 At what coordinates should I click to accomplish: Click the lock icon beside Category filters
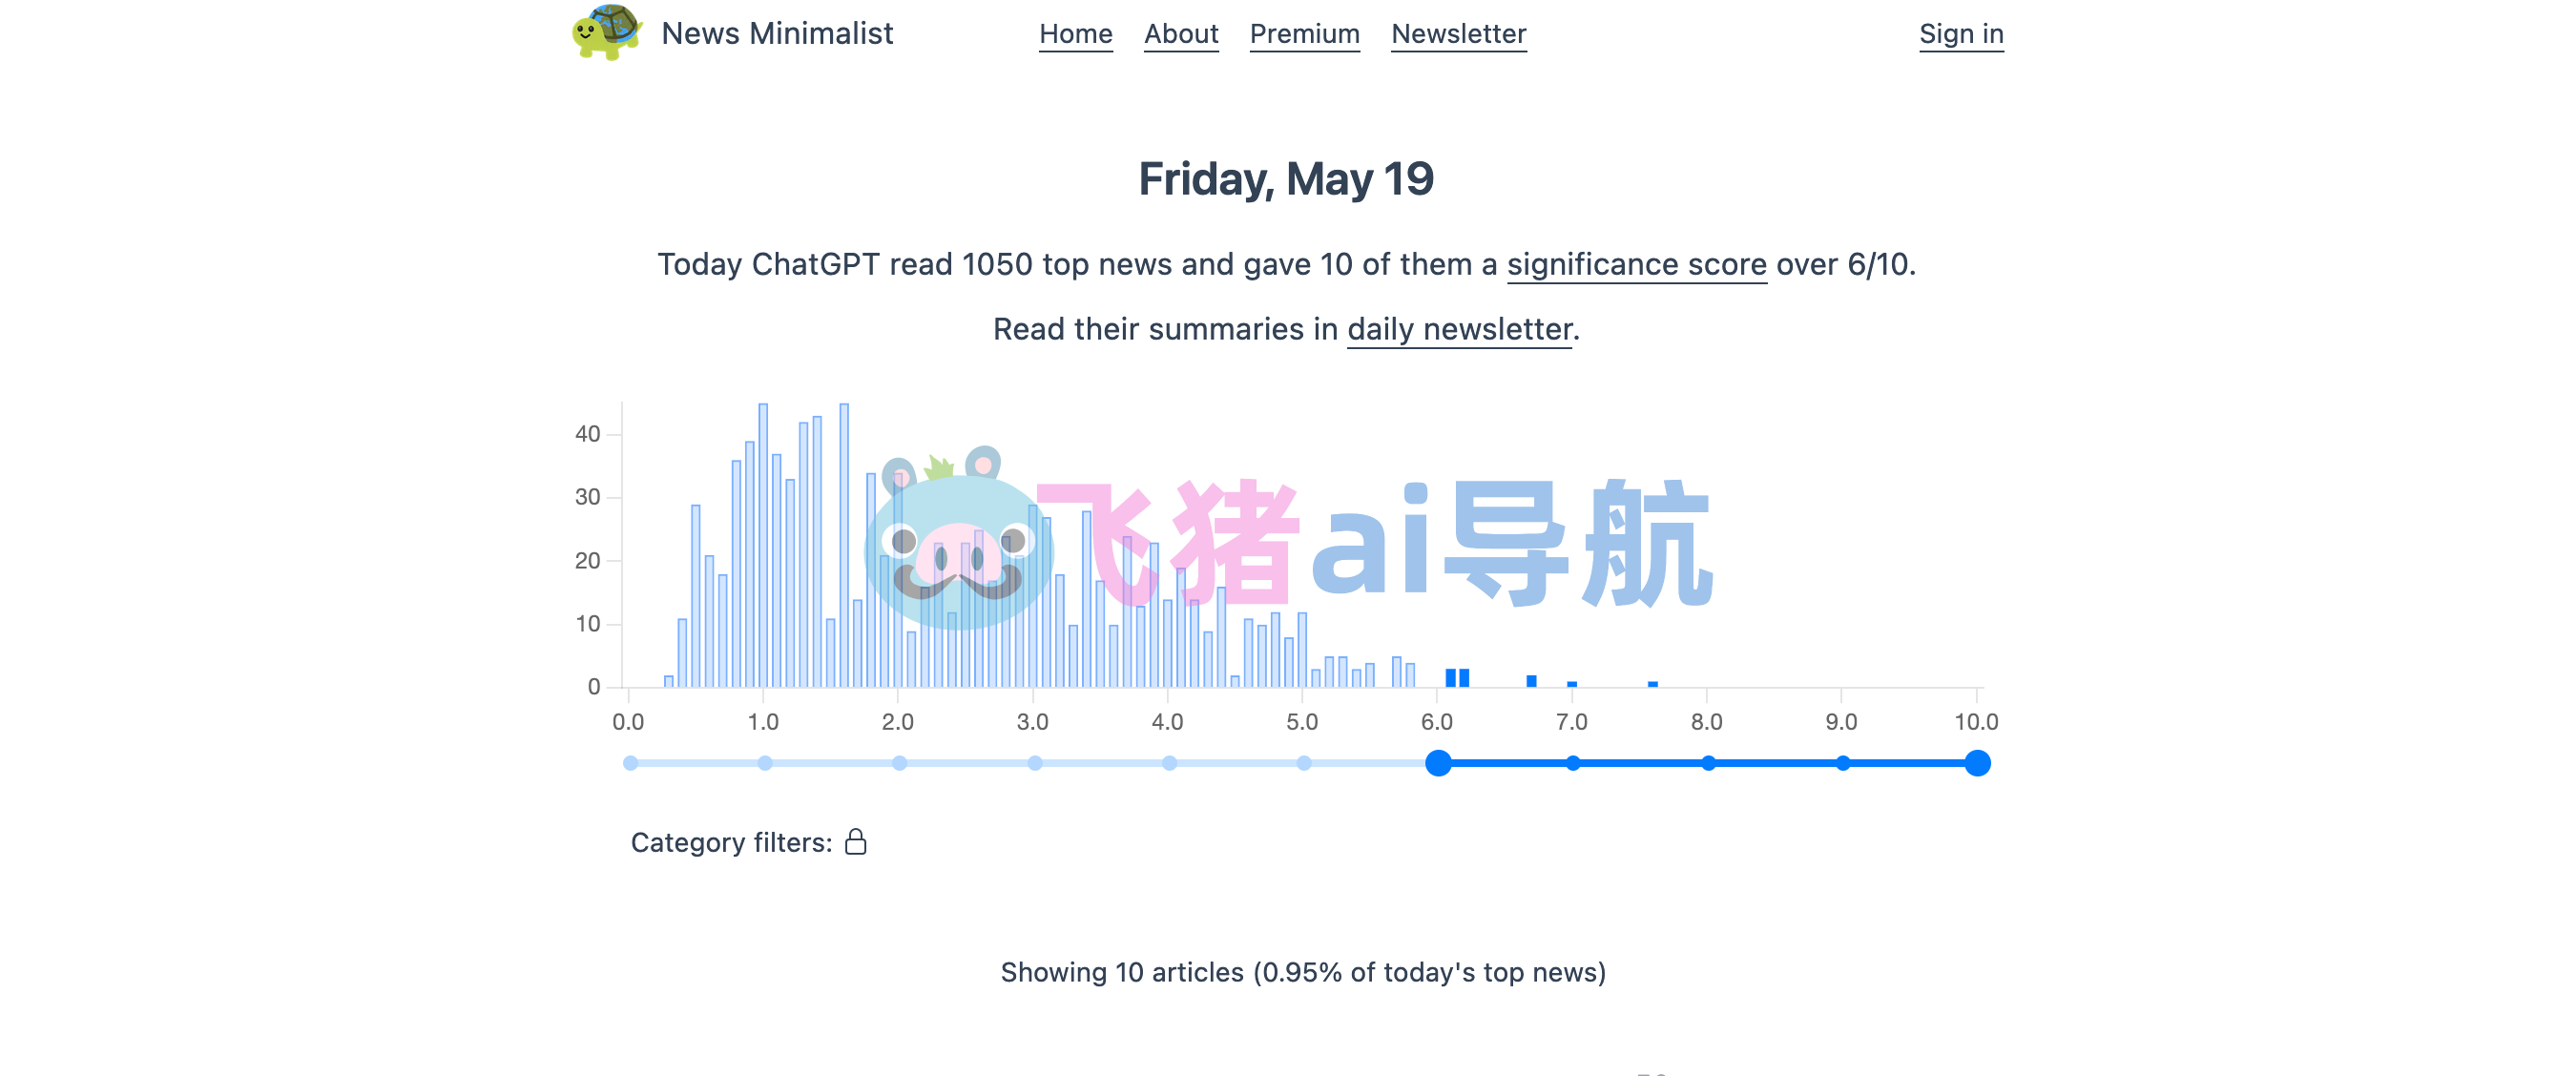(x=855, y=842)
